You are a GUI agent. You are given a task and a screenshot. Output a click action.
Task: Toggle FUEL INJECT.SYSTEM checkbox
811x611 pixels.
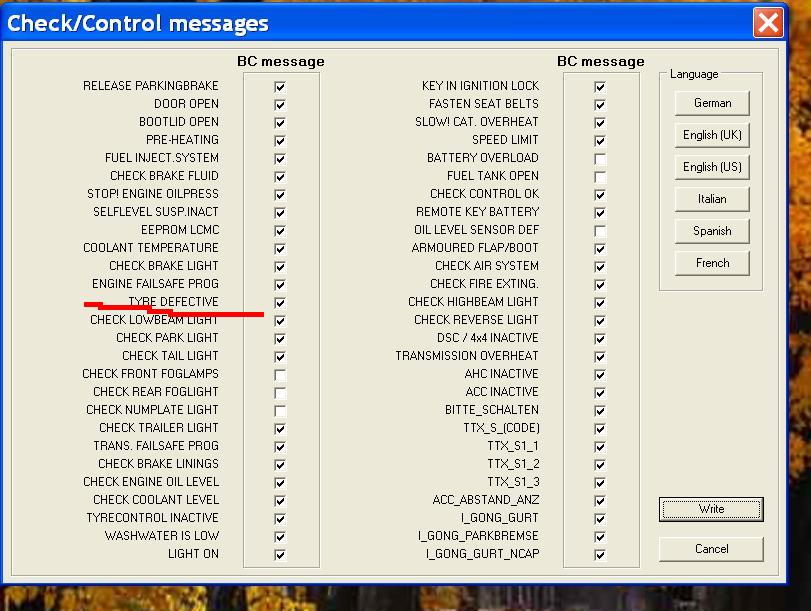280,159
